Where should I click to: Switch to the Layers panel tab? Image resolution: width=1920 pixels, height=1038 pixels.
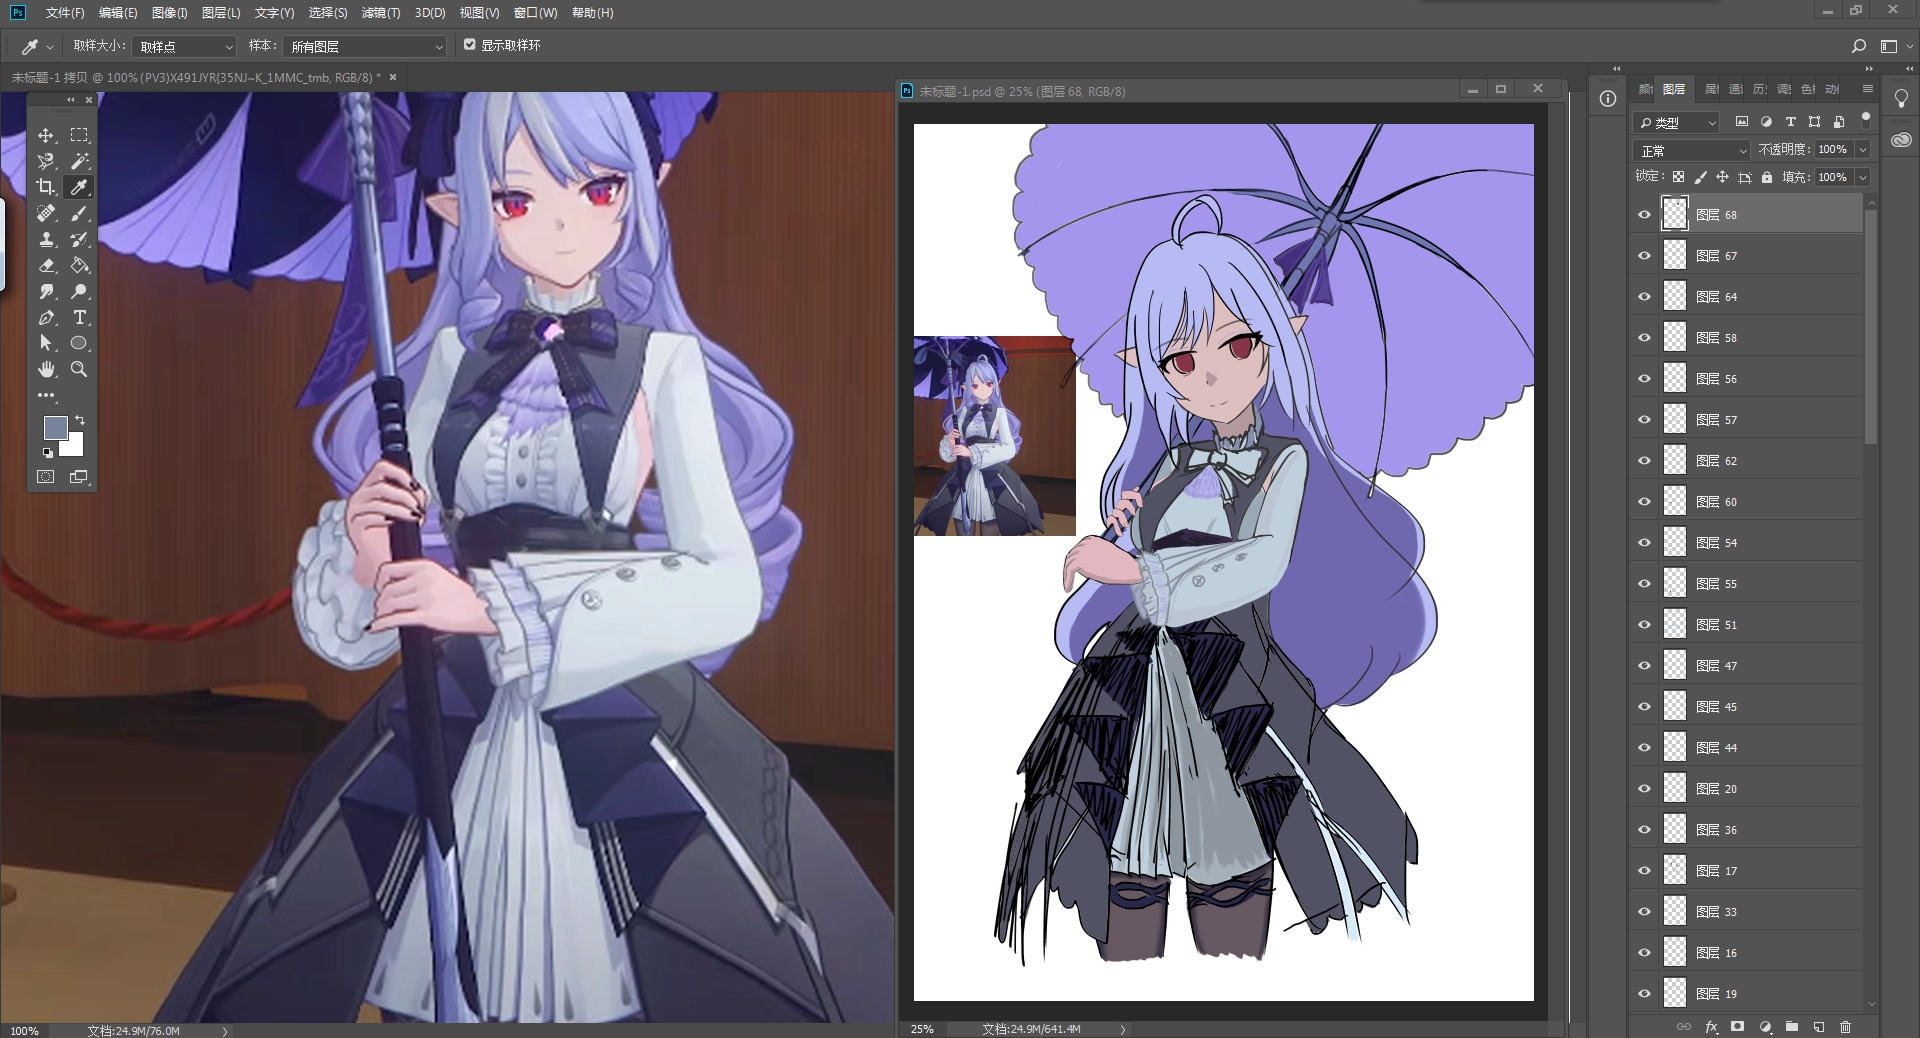click(1675, 89)
